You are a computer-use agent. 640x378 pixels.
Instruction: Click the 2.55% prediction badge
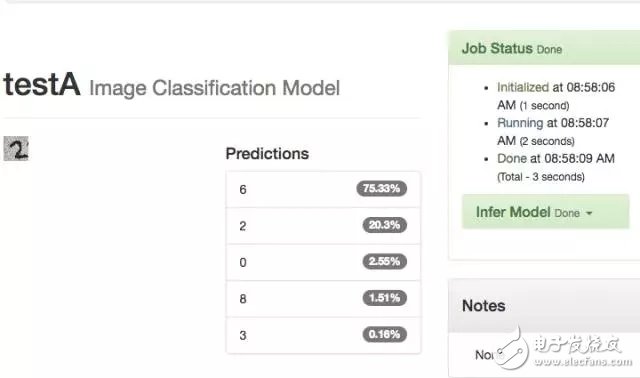[x=384, y=261]
